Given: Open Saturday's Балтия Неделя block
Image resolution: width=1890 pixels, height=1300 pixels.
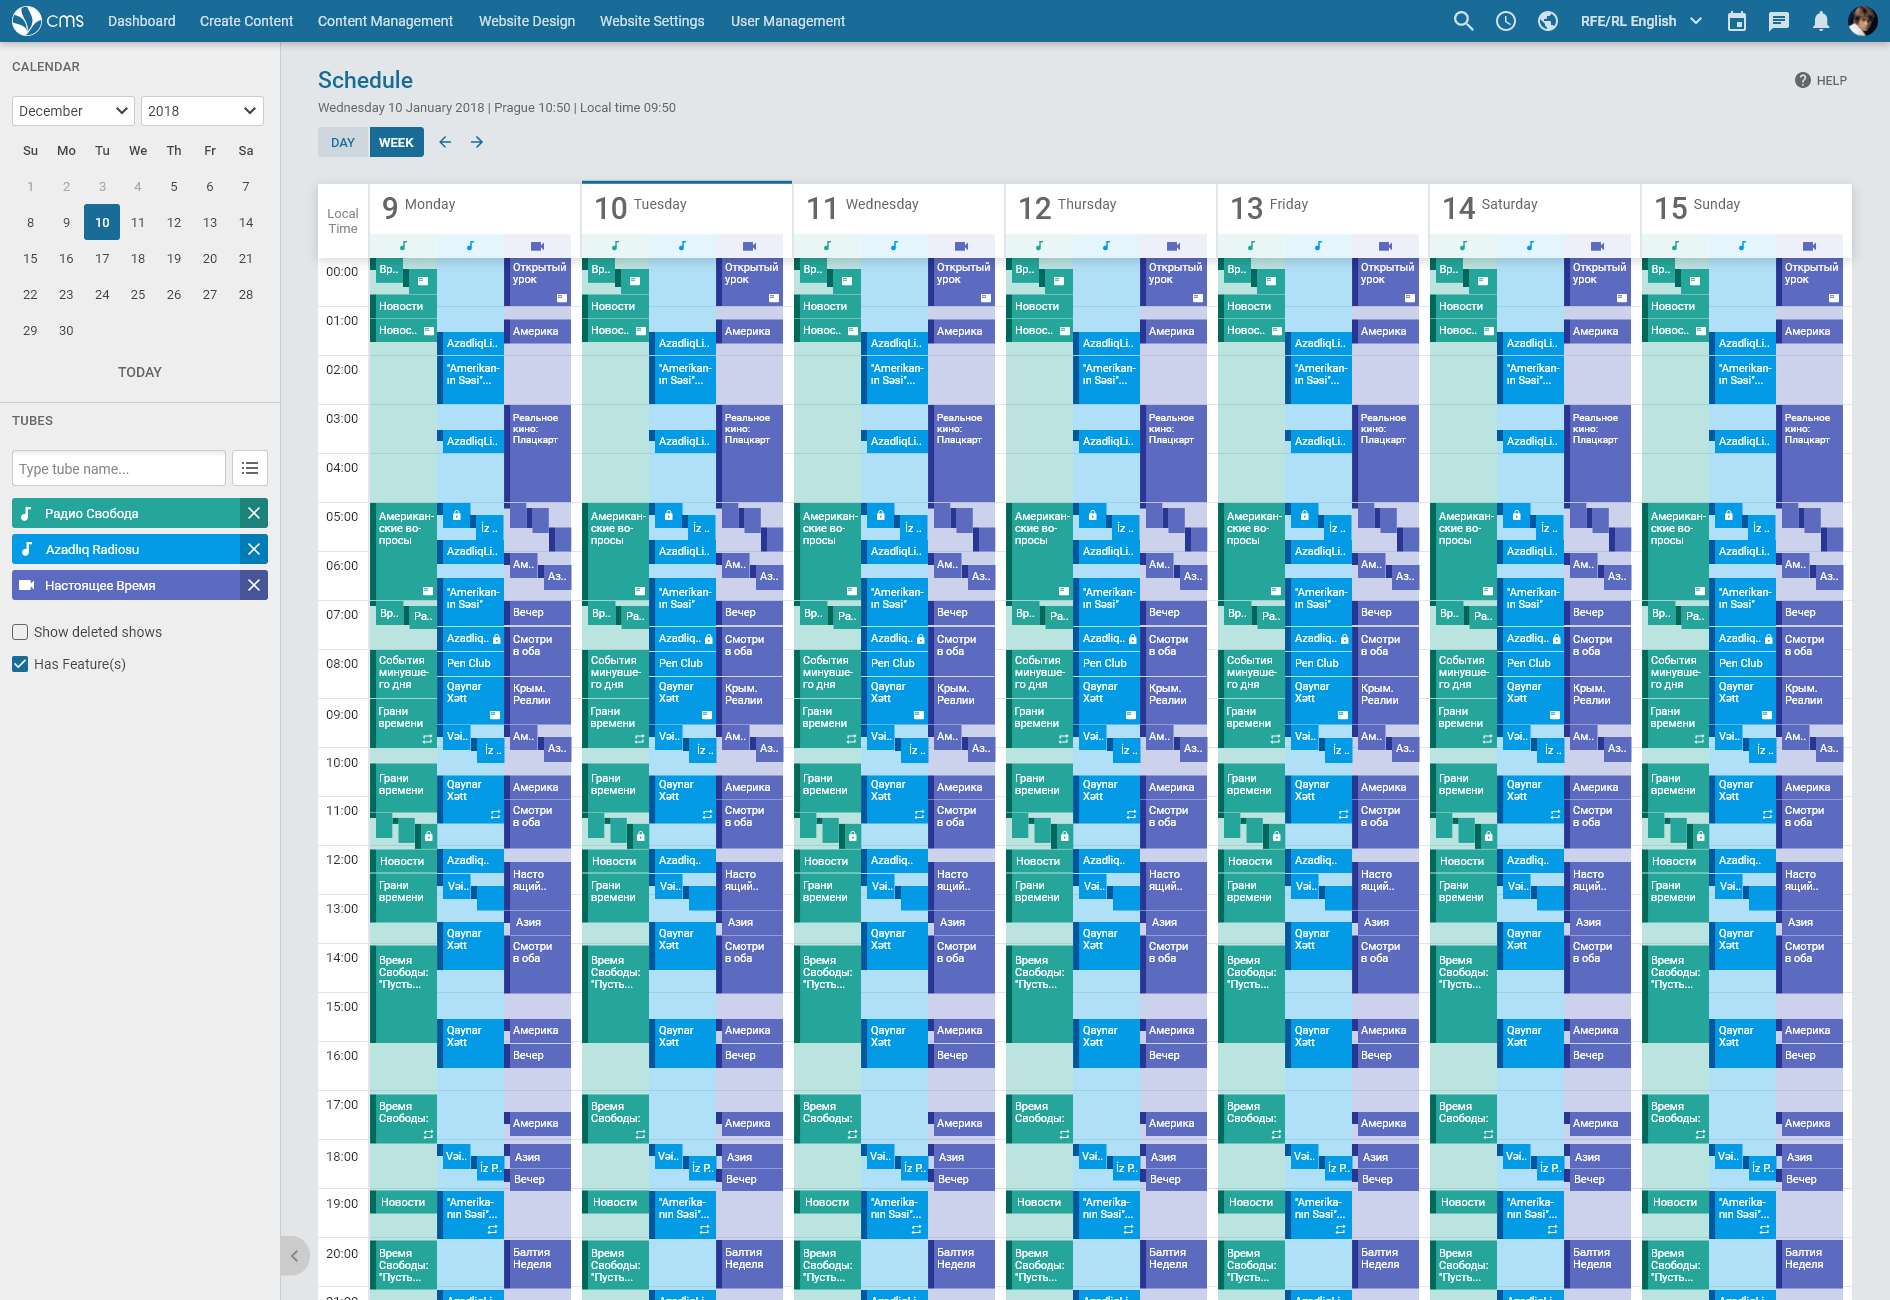Looking at the screenshot, I should (1600, 1264).
